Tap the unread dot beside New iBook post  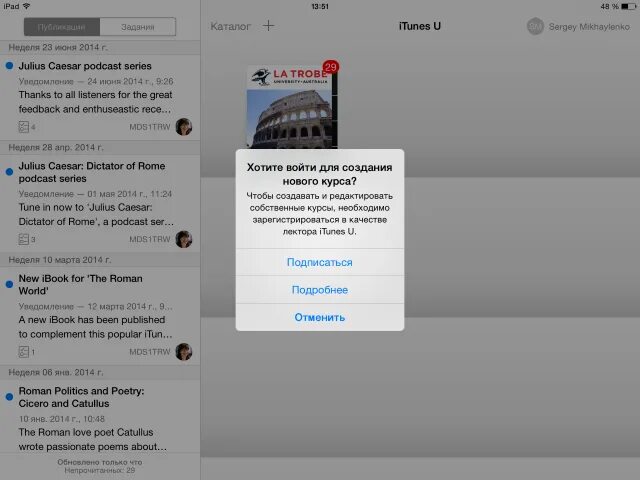[x=9, y=284]
